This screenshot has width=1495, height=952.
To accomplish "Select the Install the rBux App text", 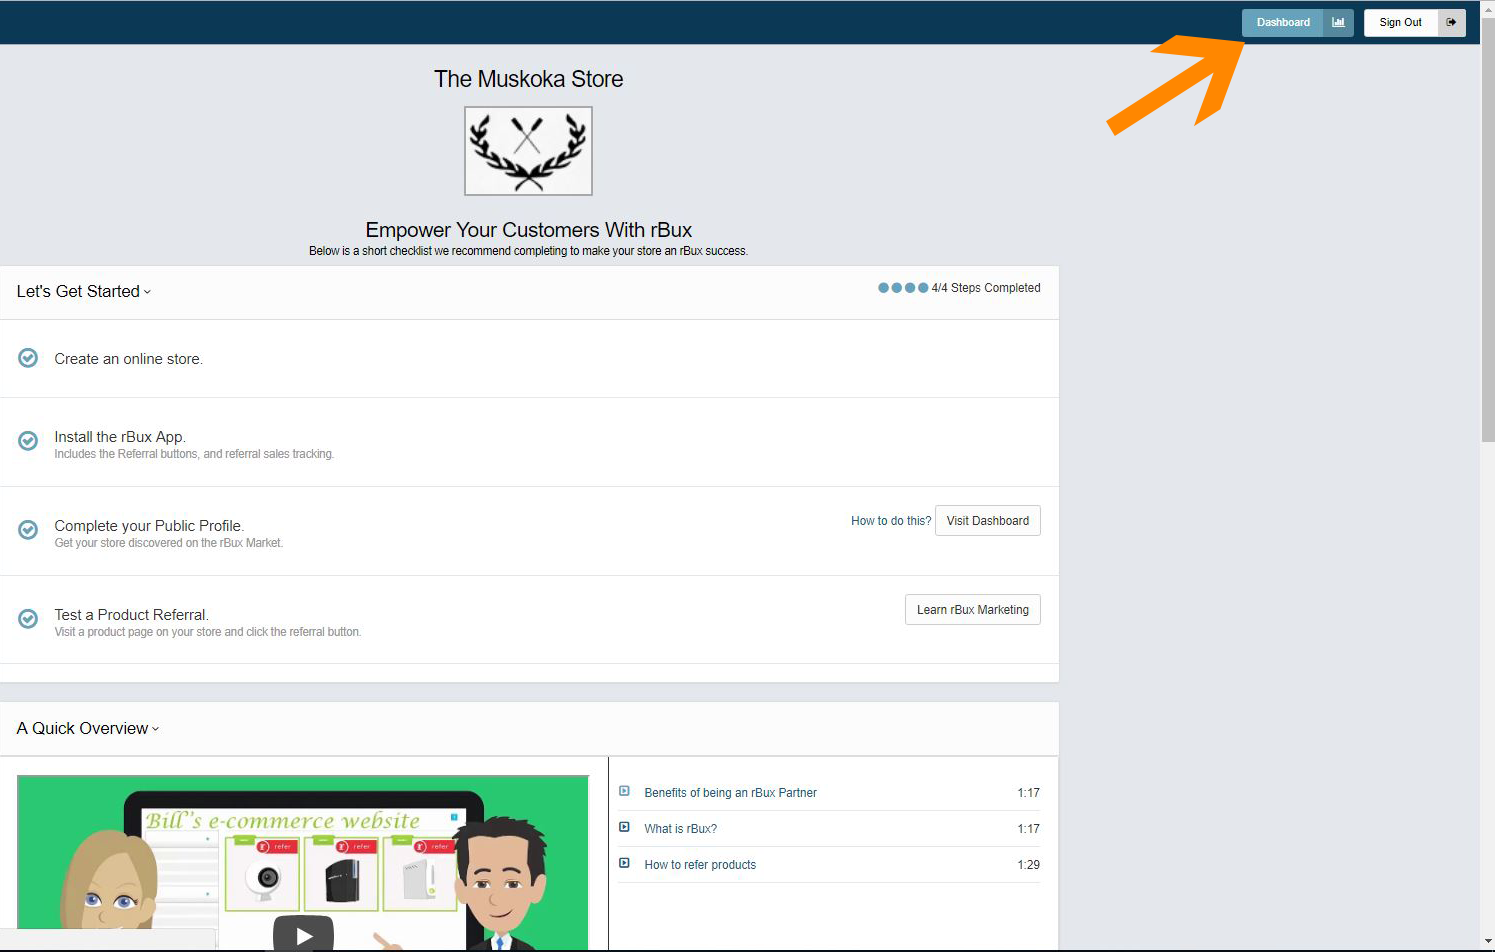I will tap(120, 437).
